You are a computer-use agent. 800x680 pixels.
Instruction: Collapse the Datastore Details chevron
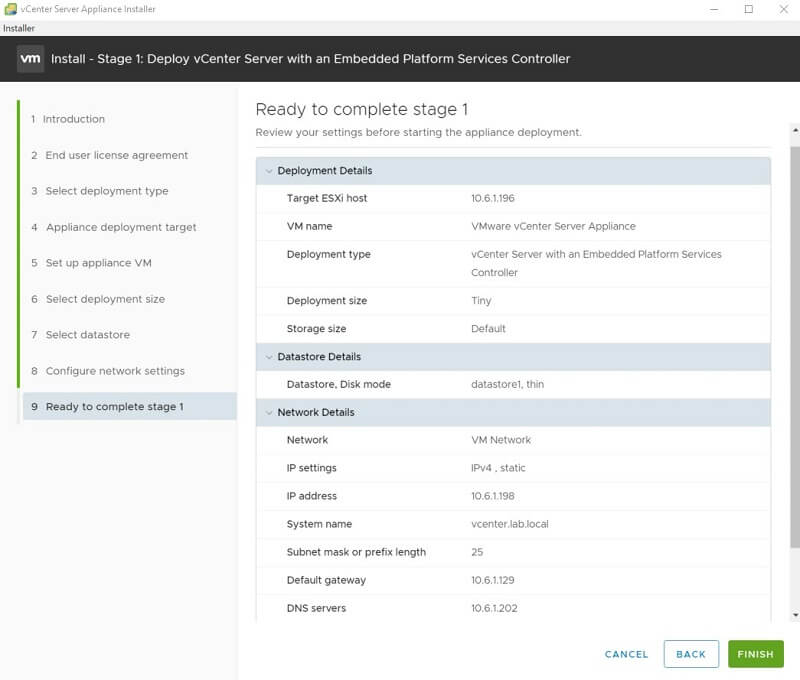coord(269,357)
